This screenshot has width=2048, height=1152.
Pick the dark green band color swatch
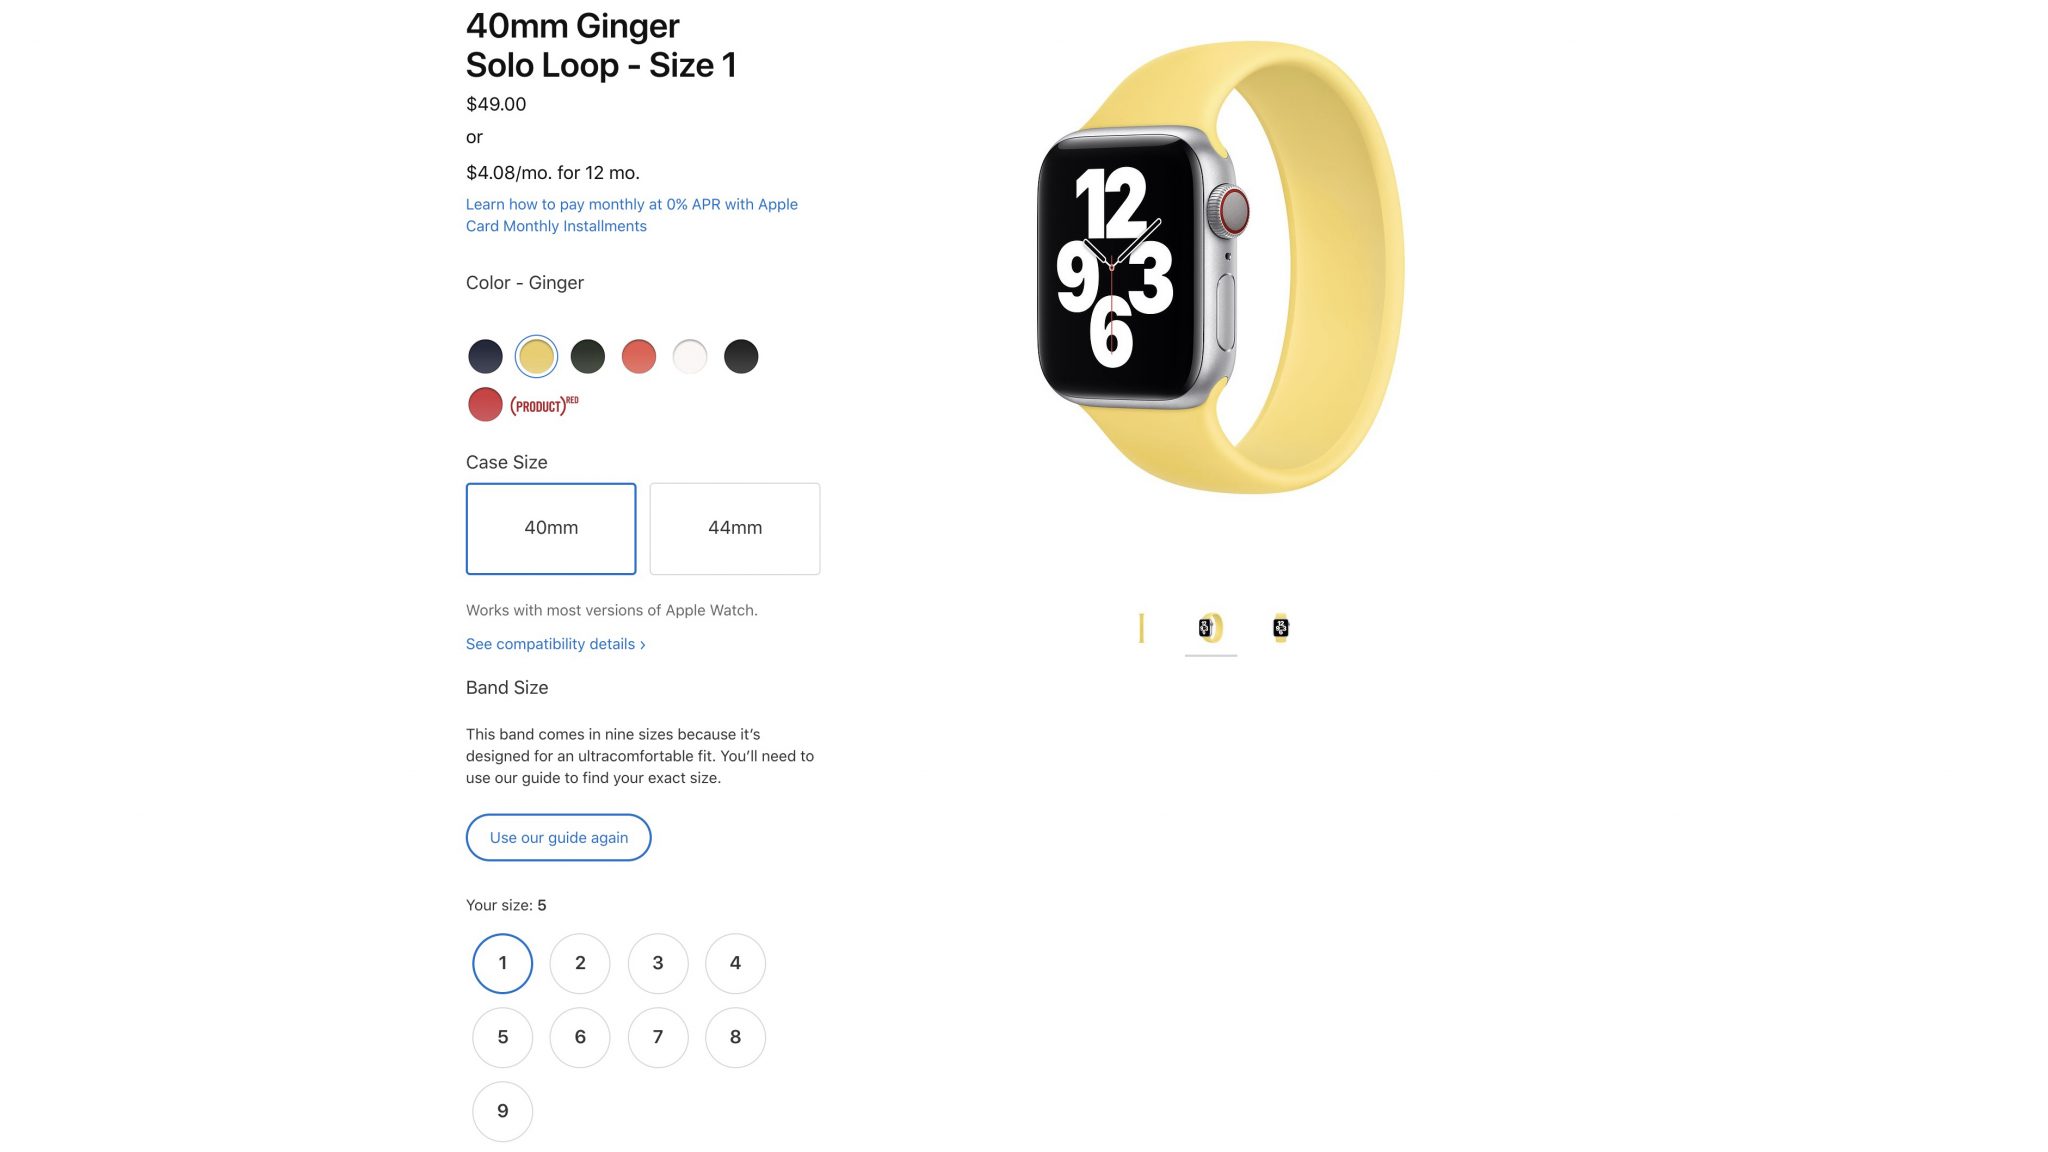tap(588, 356)
